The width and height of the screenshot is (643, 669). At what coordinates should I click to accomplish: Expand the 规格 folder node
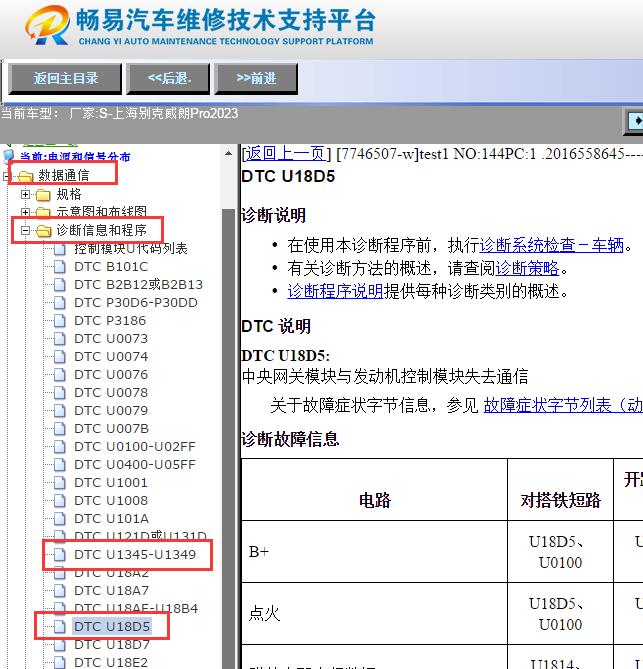coord(25,195)
